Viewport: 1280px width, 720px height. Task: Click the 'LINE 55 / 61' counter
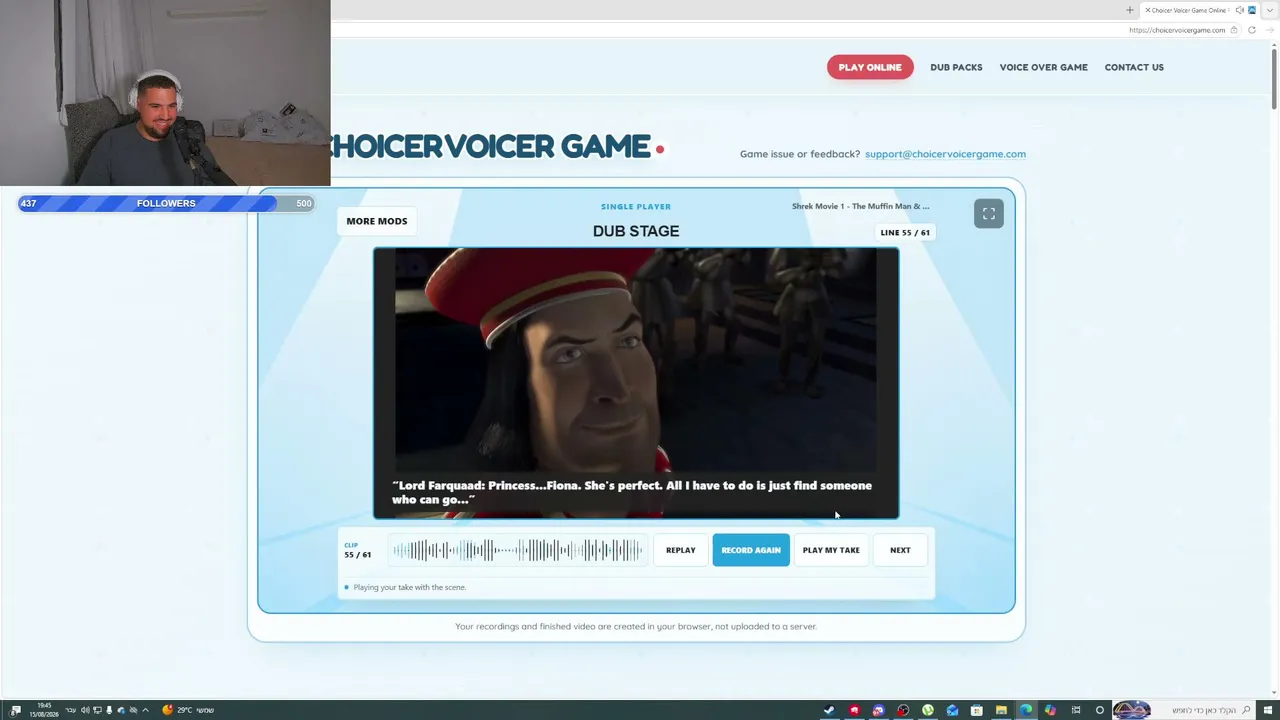[905, 233]
